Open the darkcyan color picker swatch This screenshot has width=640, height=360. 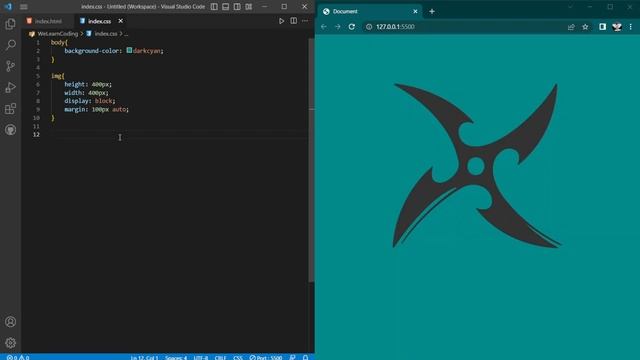[129, 50]
